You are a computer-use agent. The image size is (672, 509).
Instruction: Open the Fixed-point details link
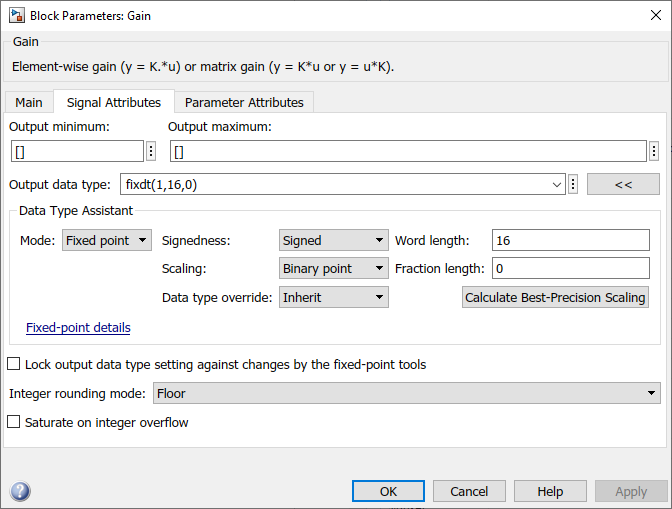pos(78,327)
